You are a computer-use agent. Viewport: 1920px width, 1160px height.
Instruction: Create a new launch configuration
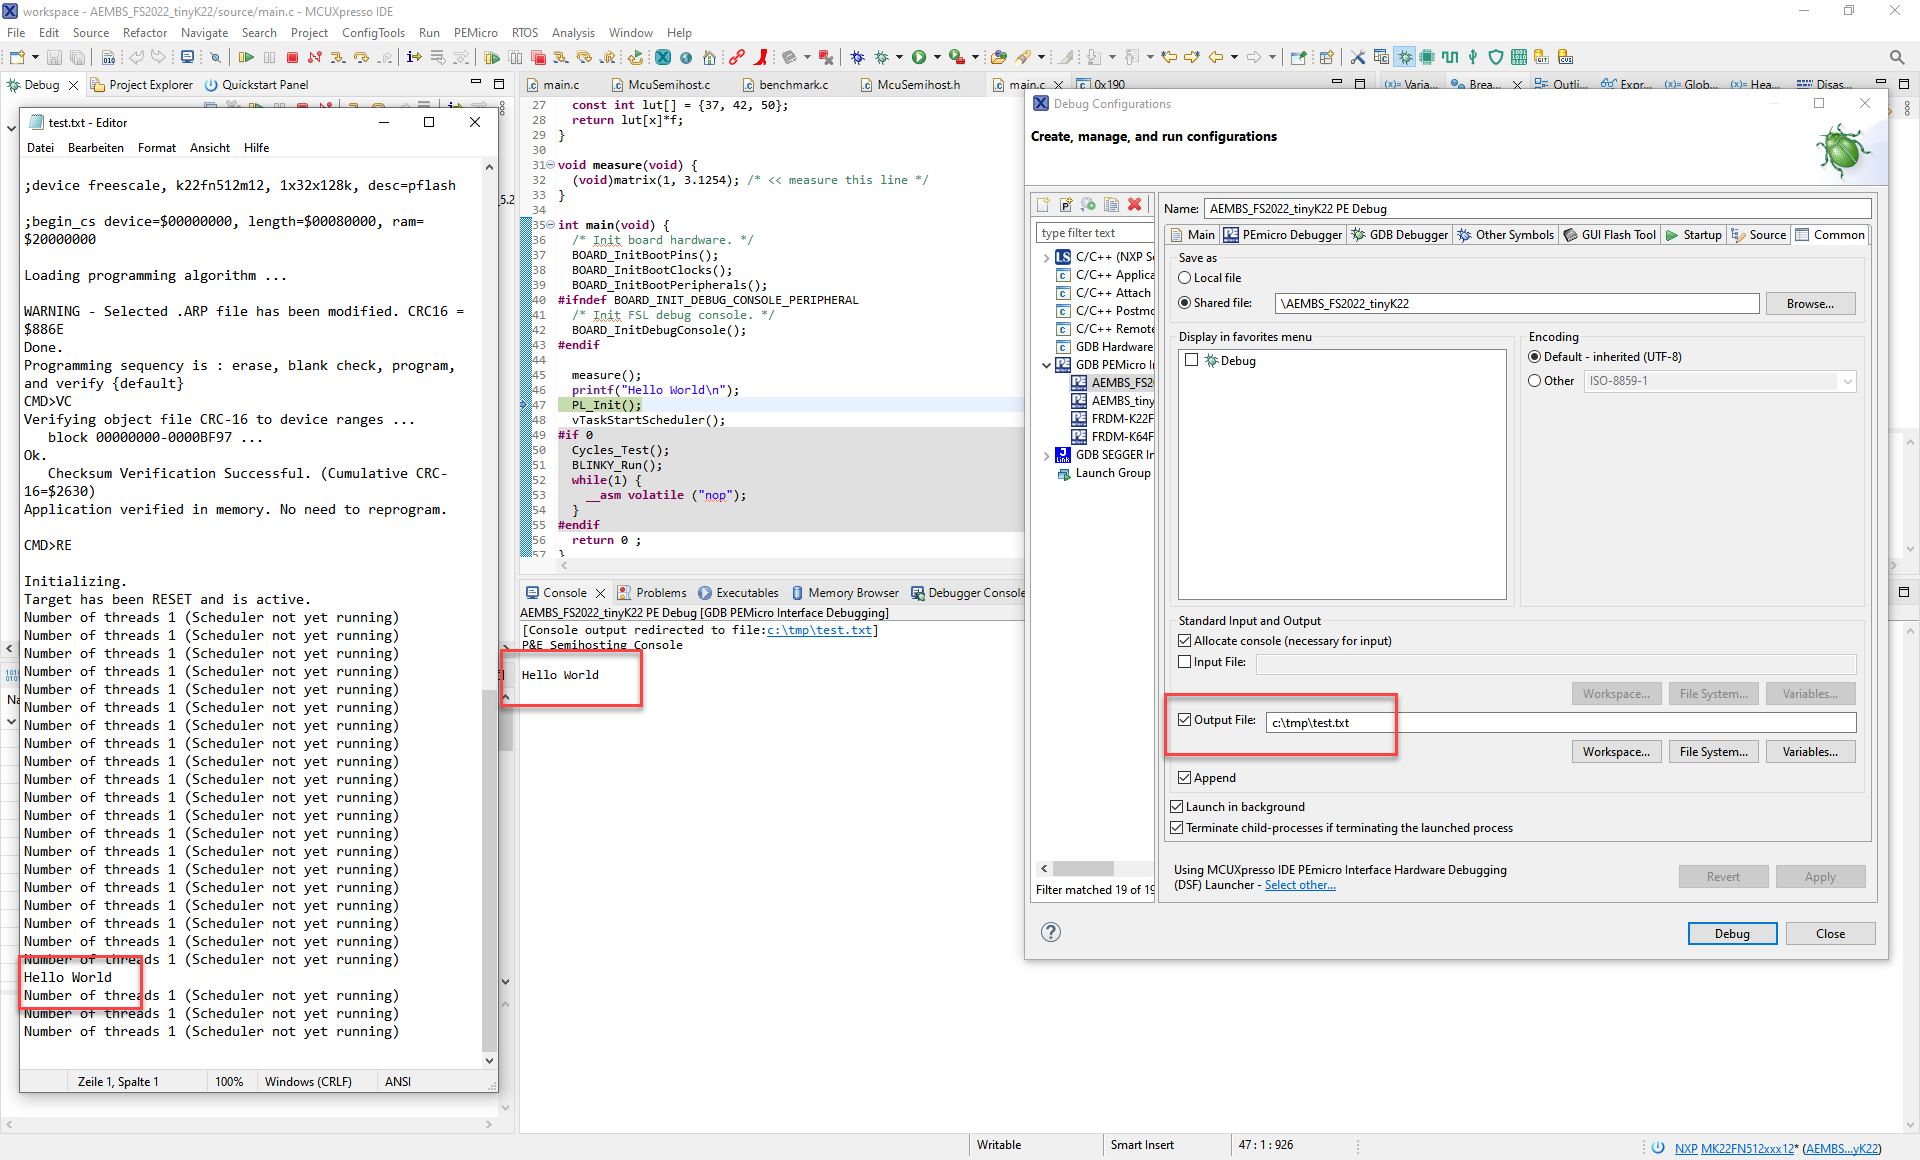click(x=1043, y=205)
